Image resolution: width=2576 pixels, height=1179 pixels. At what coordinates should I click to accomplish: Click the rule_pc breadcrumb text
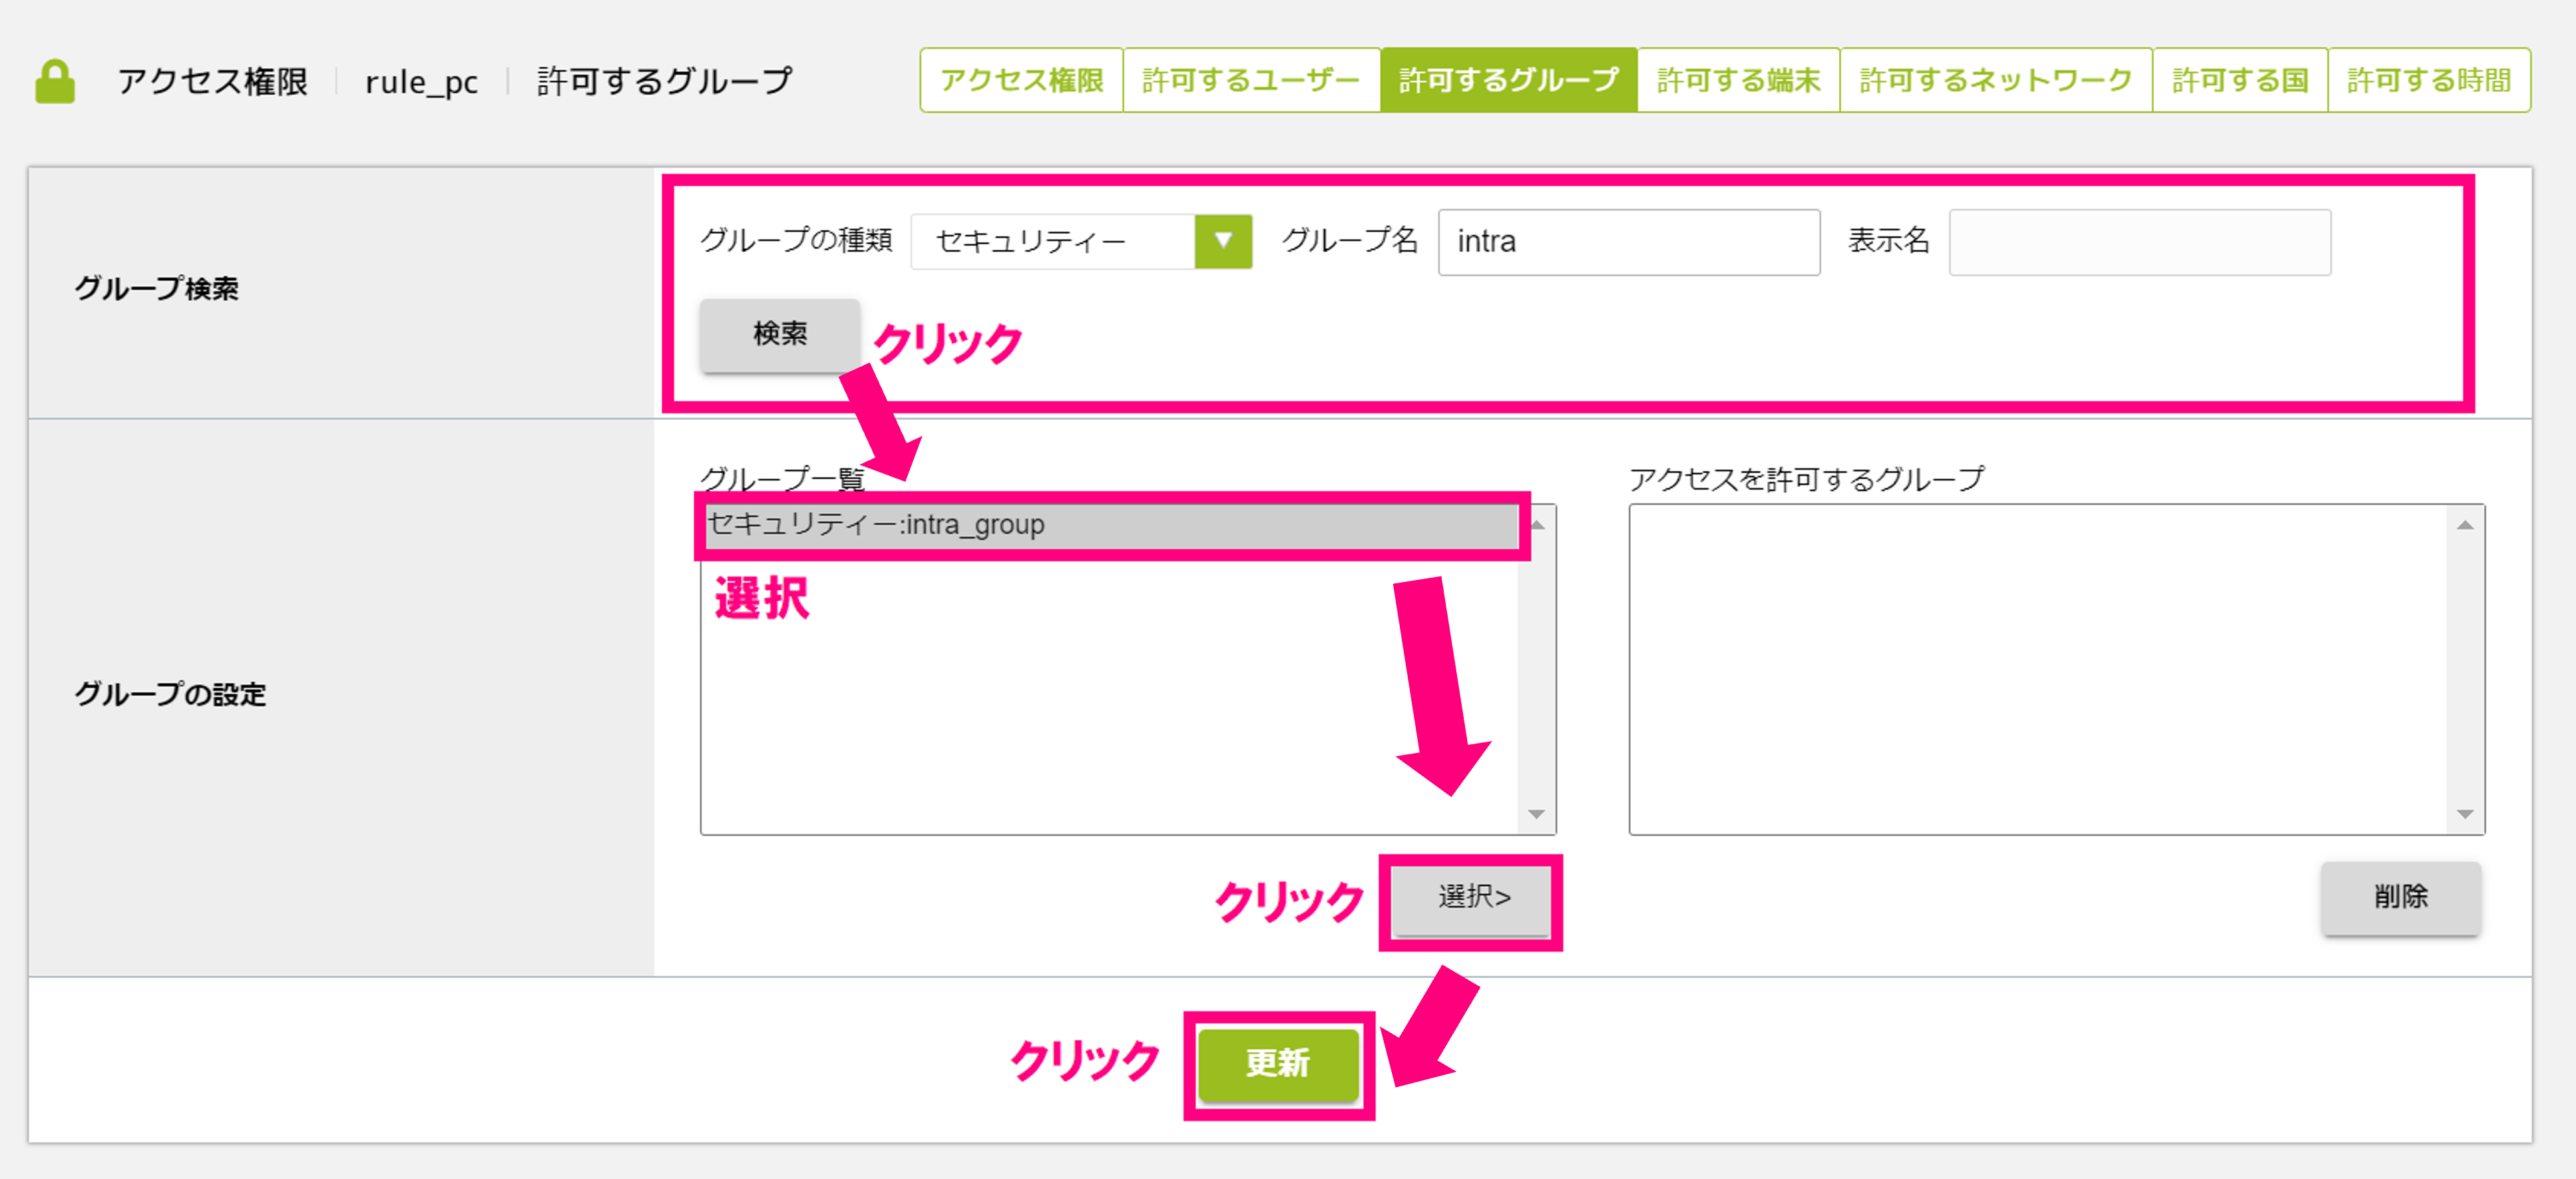coord(422,82)
